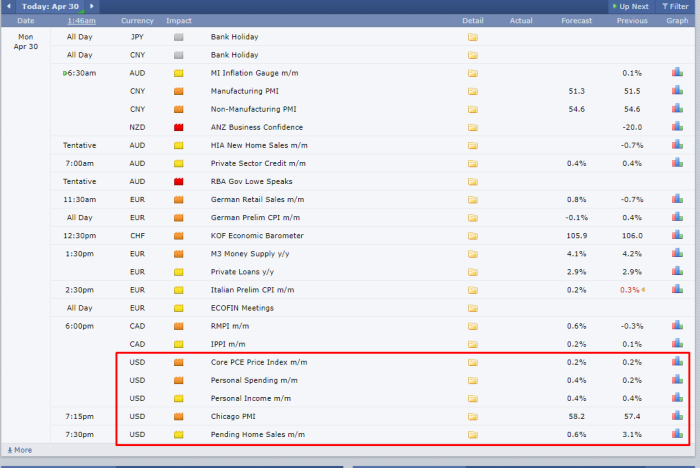Open detail folder for German Prelim CPI

[x=473, y=218]
